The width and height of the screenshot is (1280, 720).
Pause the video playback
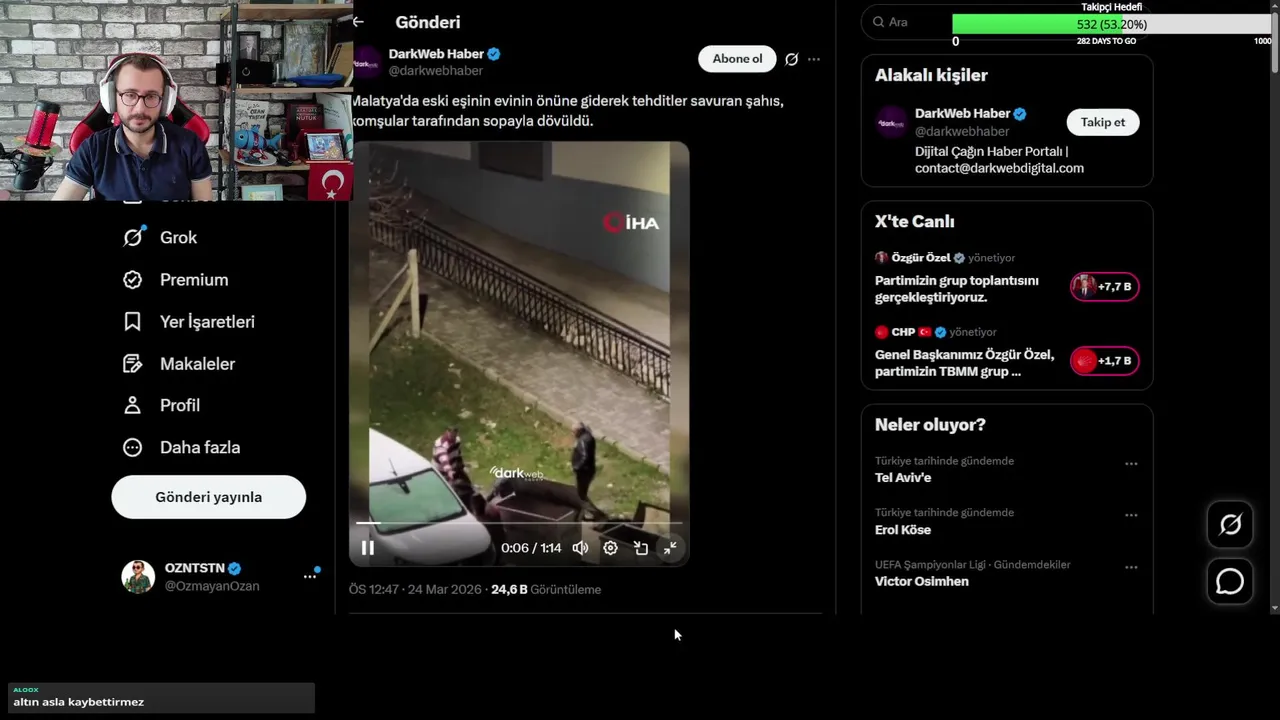coord(368,548)
